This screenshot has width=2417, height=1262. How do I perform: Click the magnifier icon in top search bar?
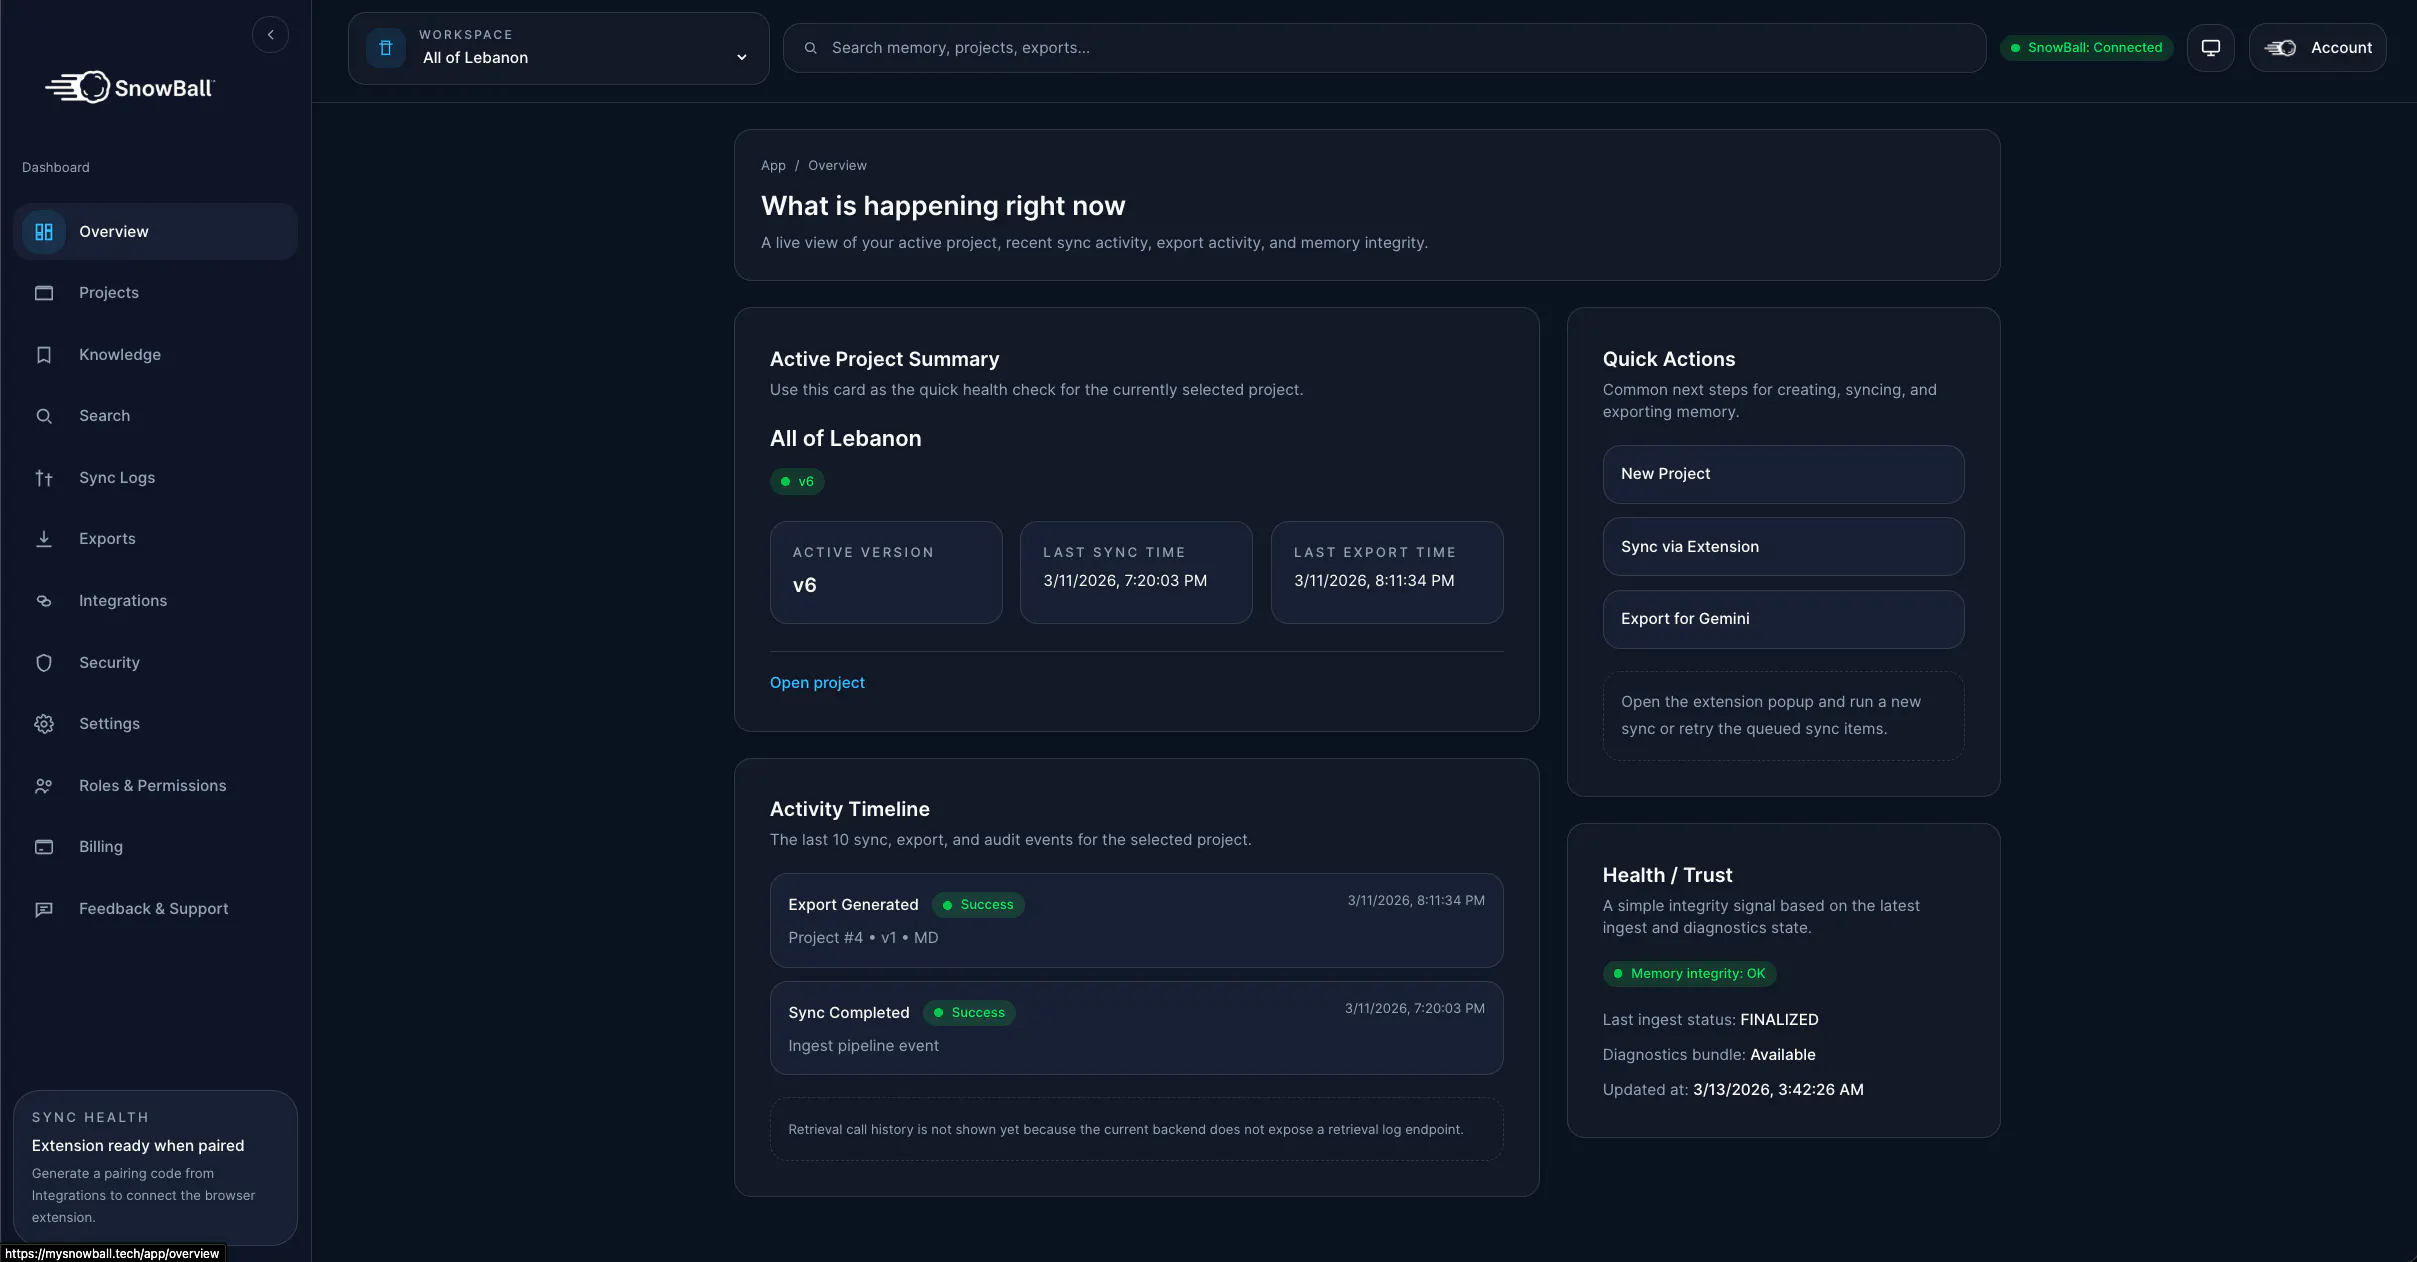[811, 48]
